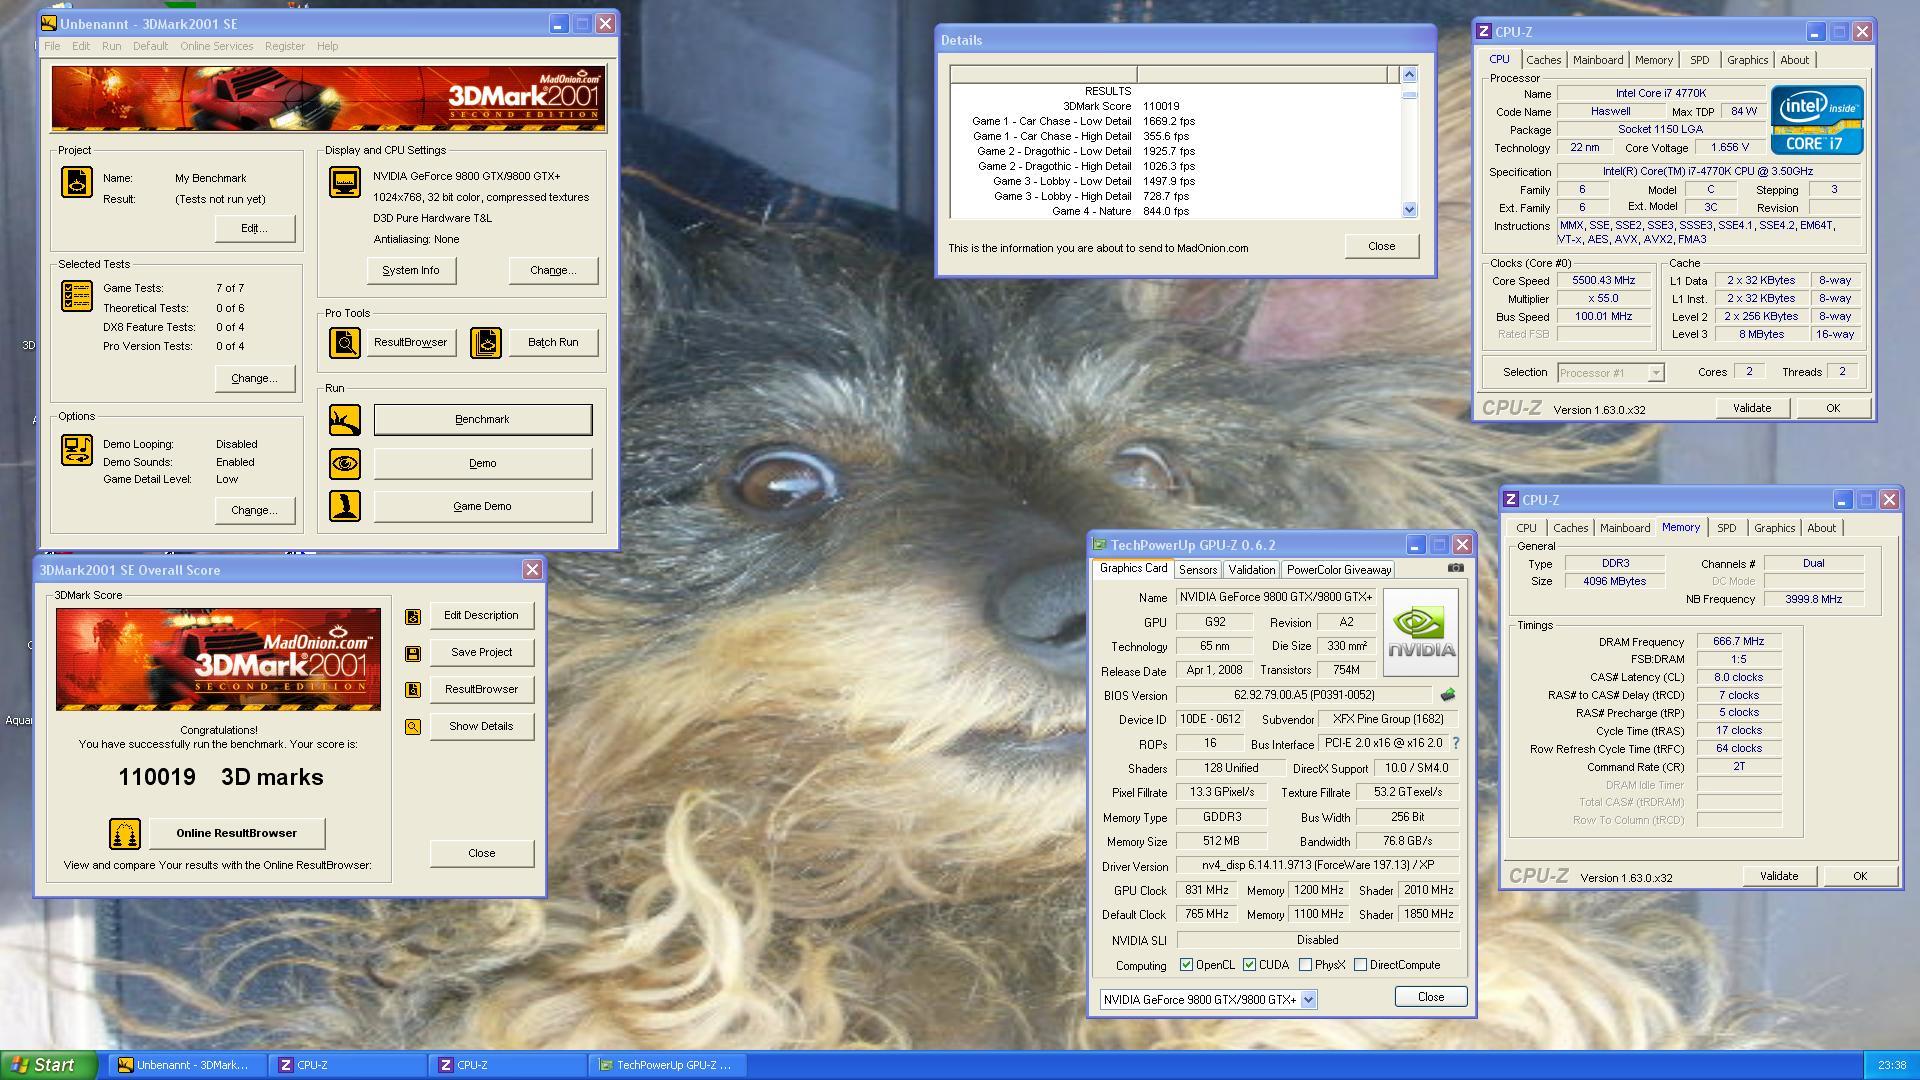Click the Show Details button
The height and width of the screenshot is (1080, 1920).
pos(481,727)
